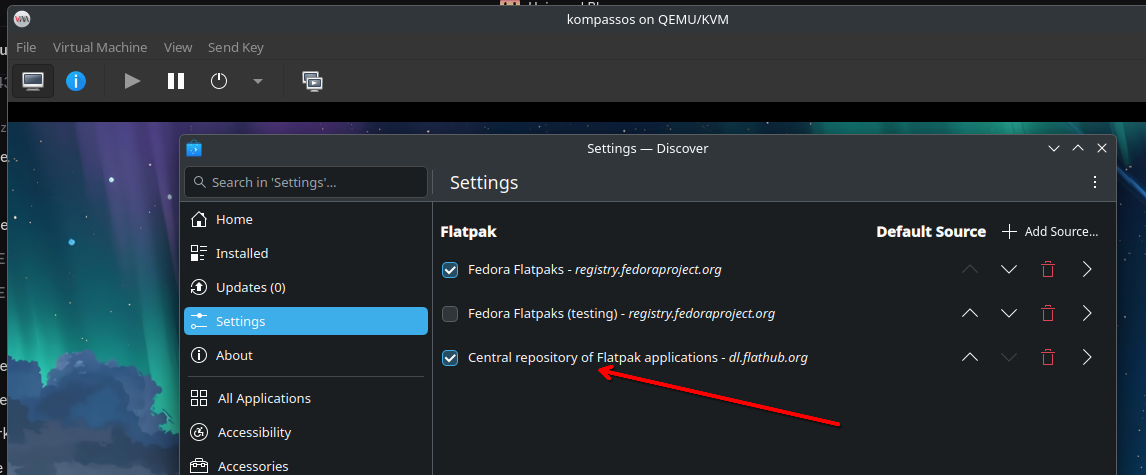Toggle the Central repository of Flatpak checkbox
Image resolution: width=1146 pixels, height=475 pixels.
450,358
